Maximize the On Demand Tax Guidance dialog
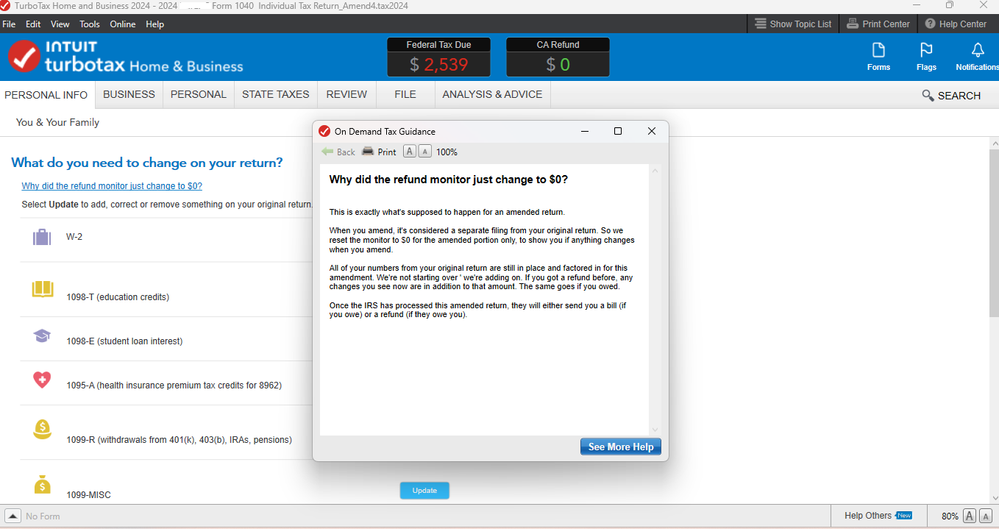999x529 pixels. tap(617, 131)
